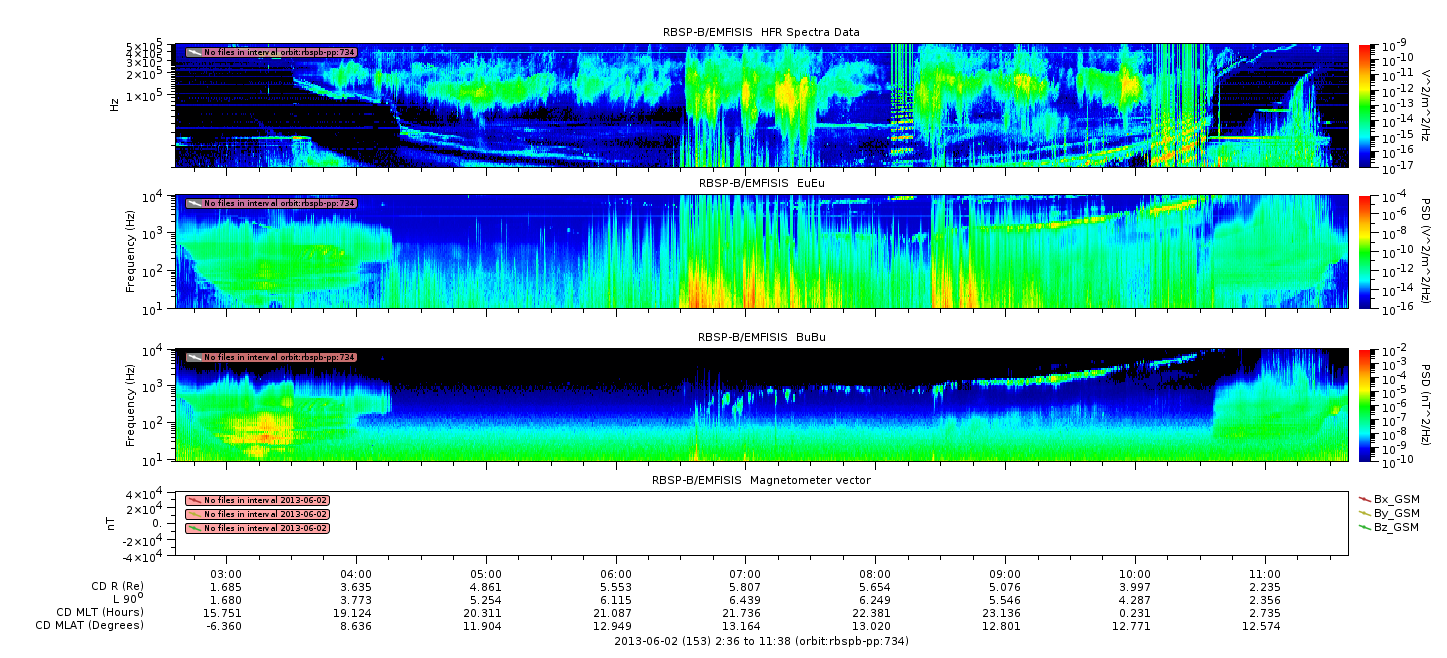The image size is (1447, 658).
Task: Click the warning icon in the BuBu panel
Action: pos(194,357)
